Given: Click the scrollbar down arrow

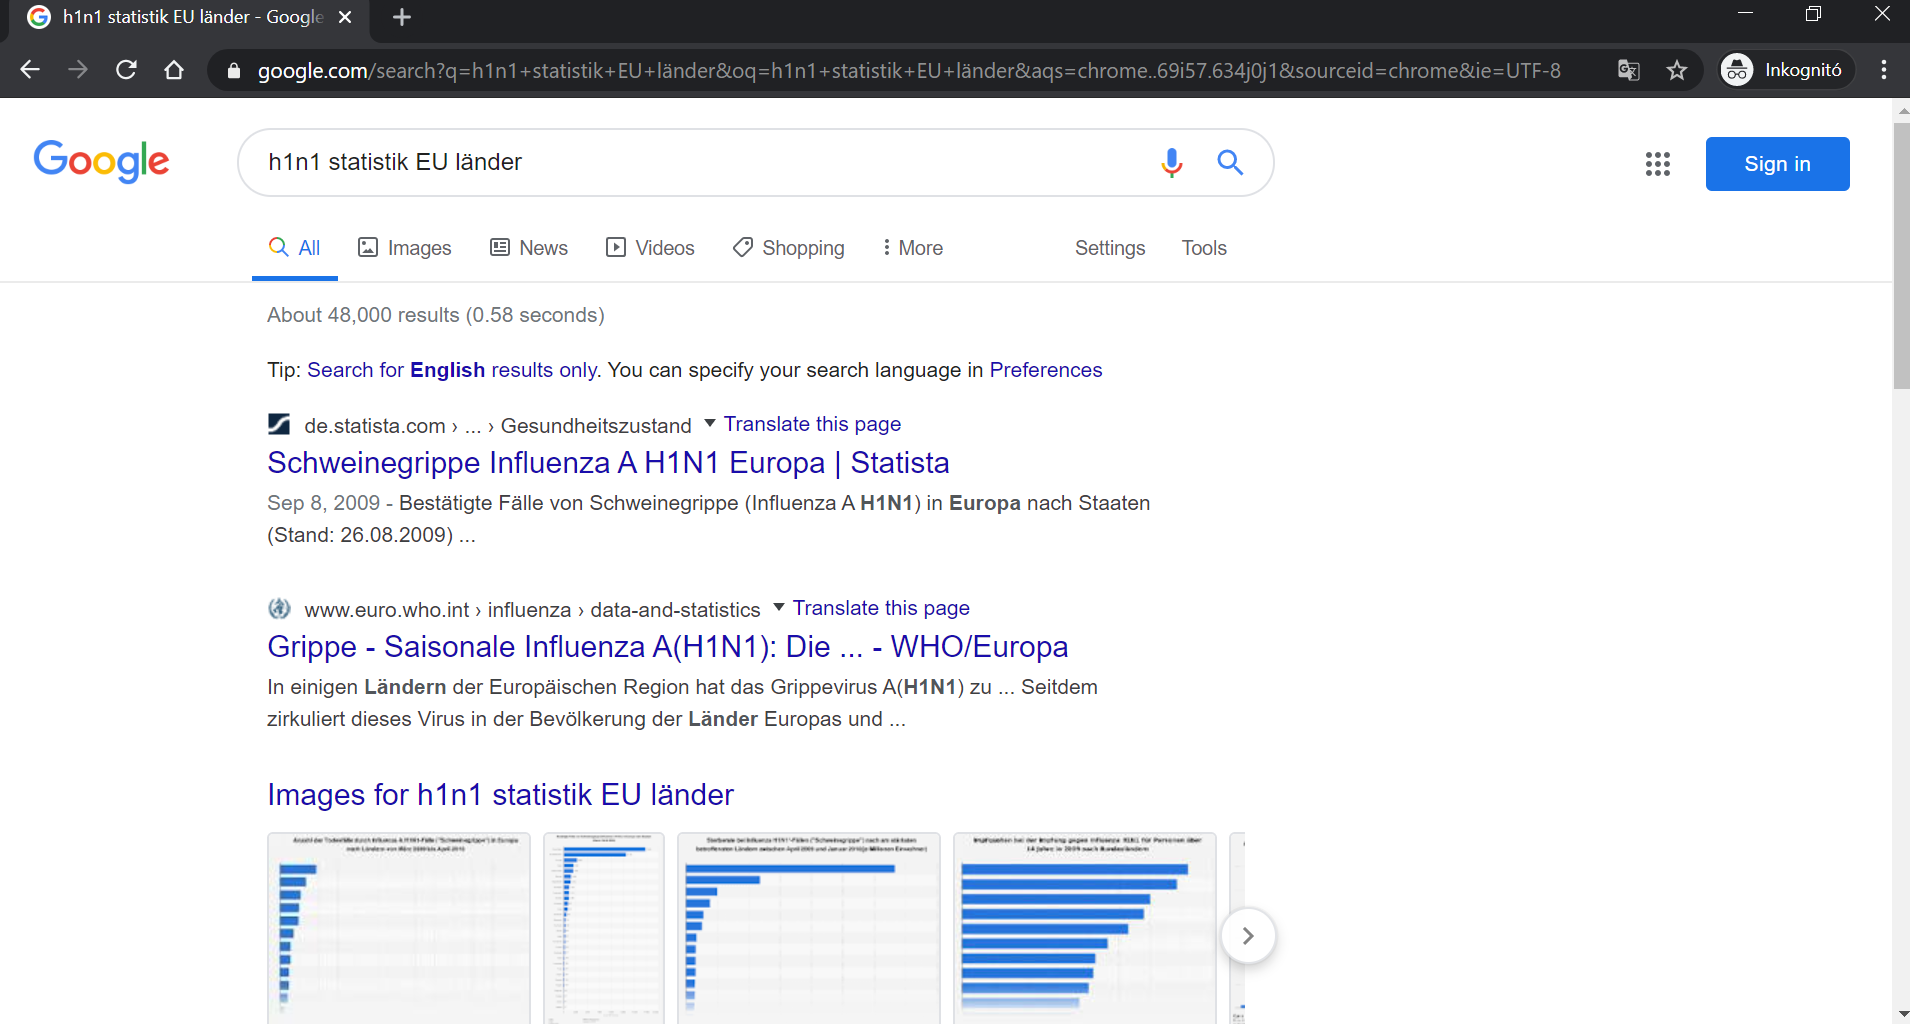Looking at the screenshot, I should [1901, 1014].
